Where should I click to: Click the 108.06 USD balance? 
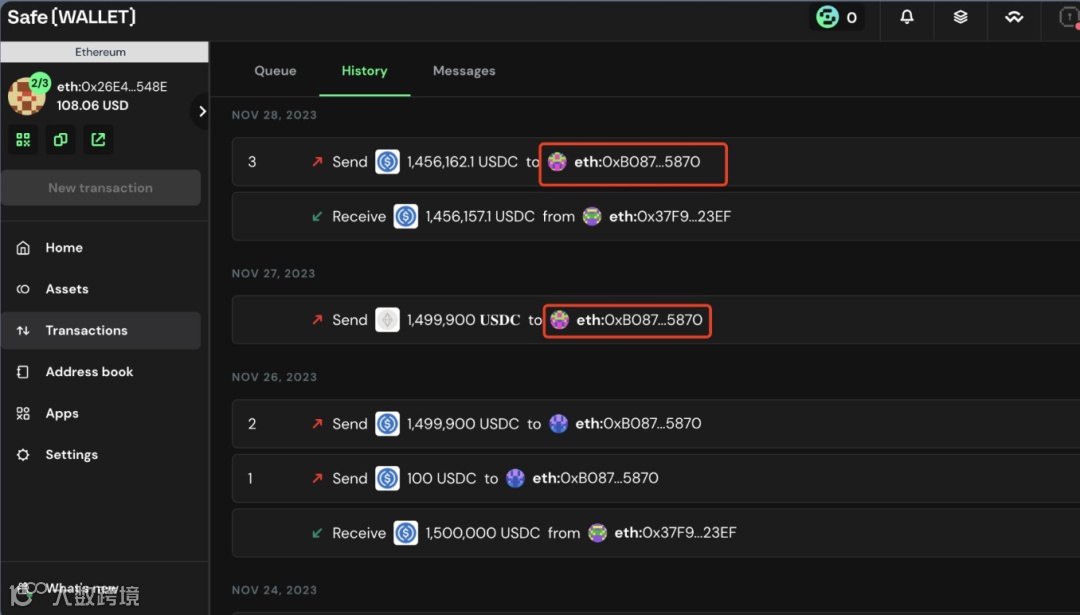coord(92,105)
